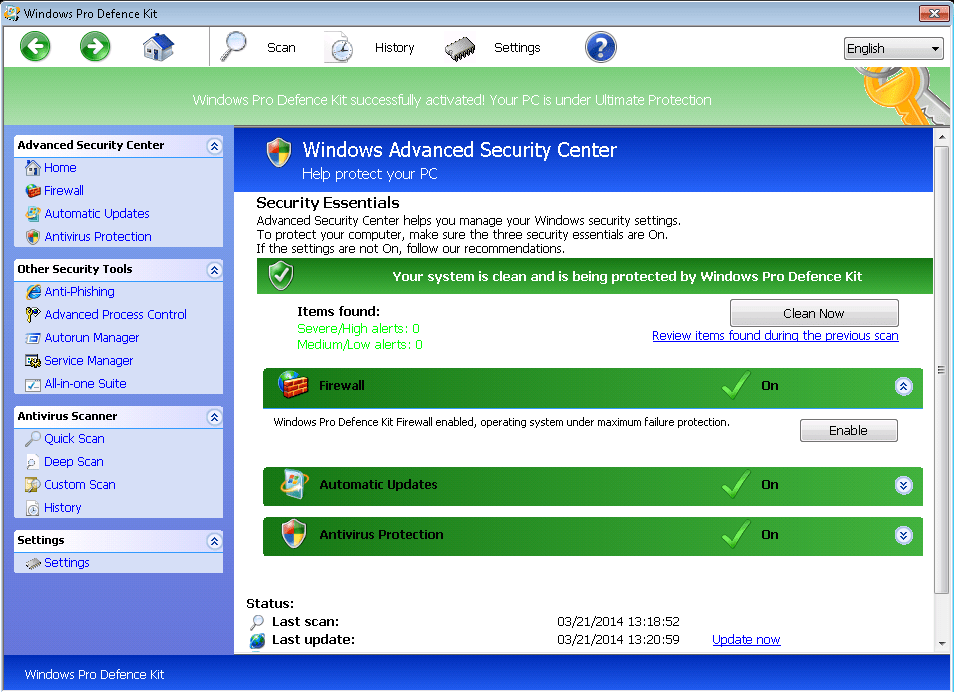Expand the Automatic Updates section chevron
The image size is (954, 692).
pos(903,485)
